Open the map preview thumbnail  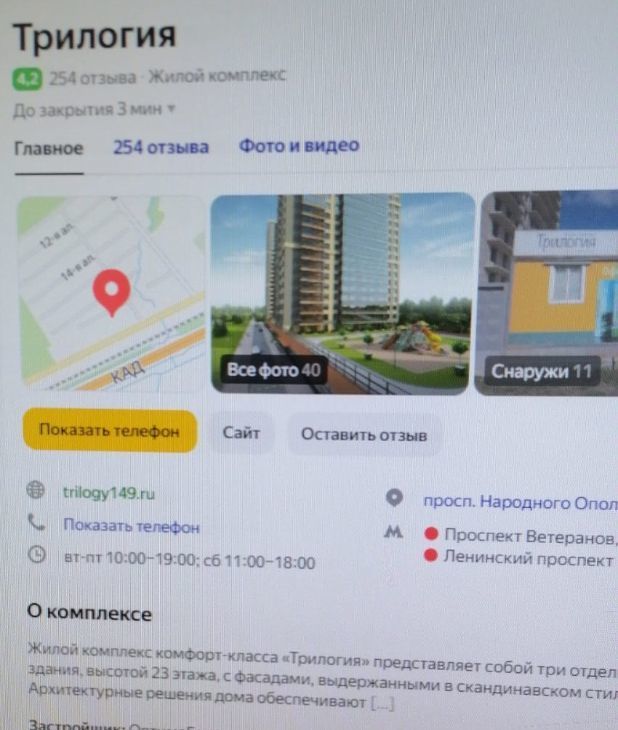coord(112,294)
